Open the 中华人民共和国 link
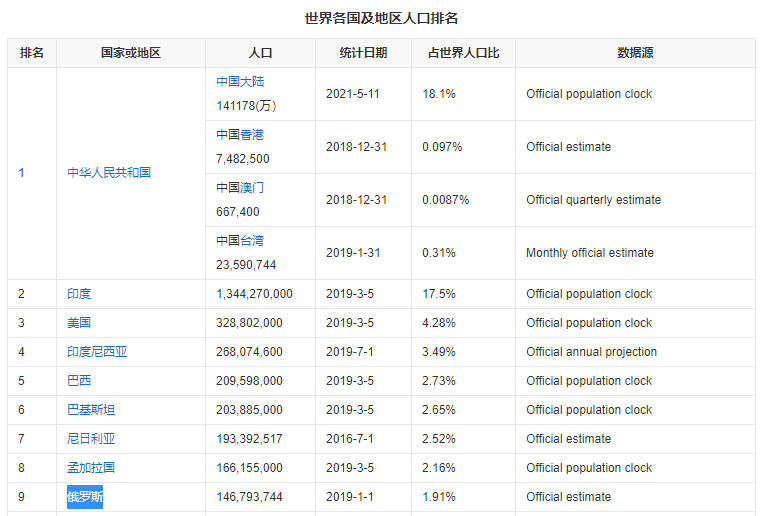 (109, 173)
